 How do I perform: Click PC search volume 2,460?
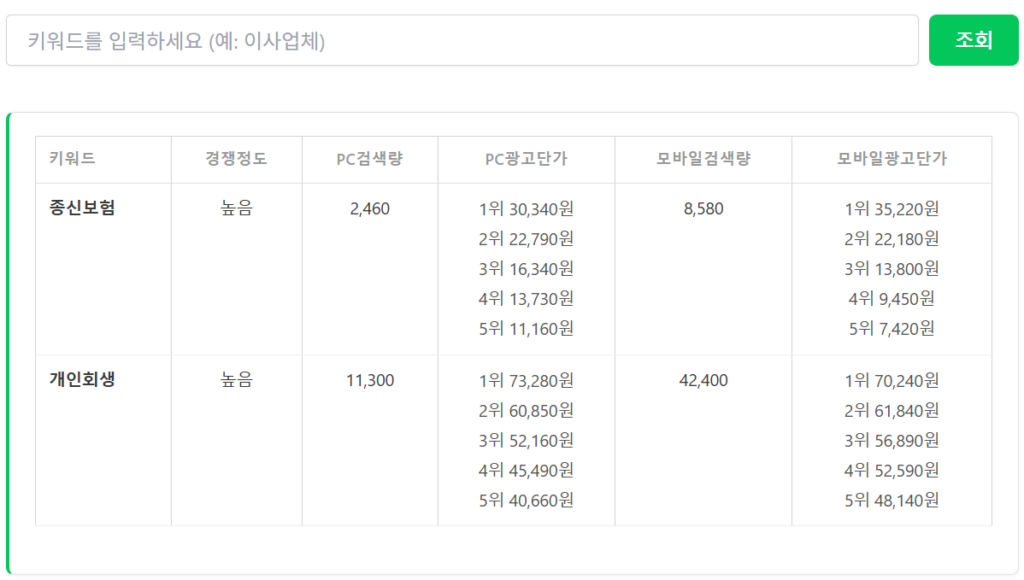pos(370,208)
